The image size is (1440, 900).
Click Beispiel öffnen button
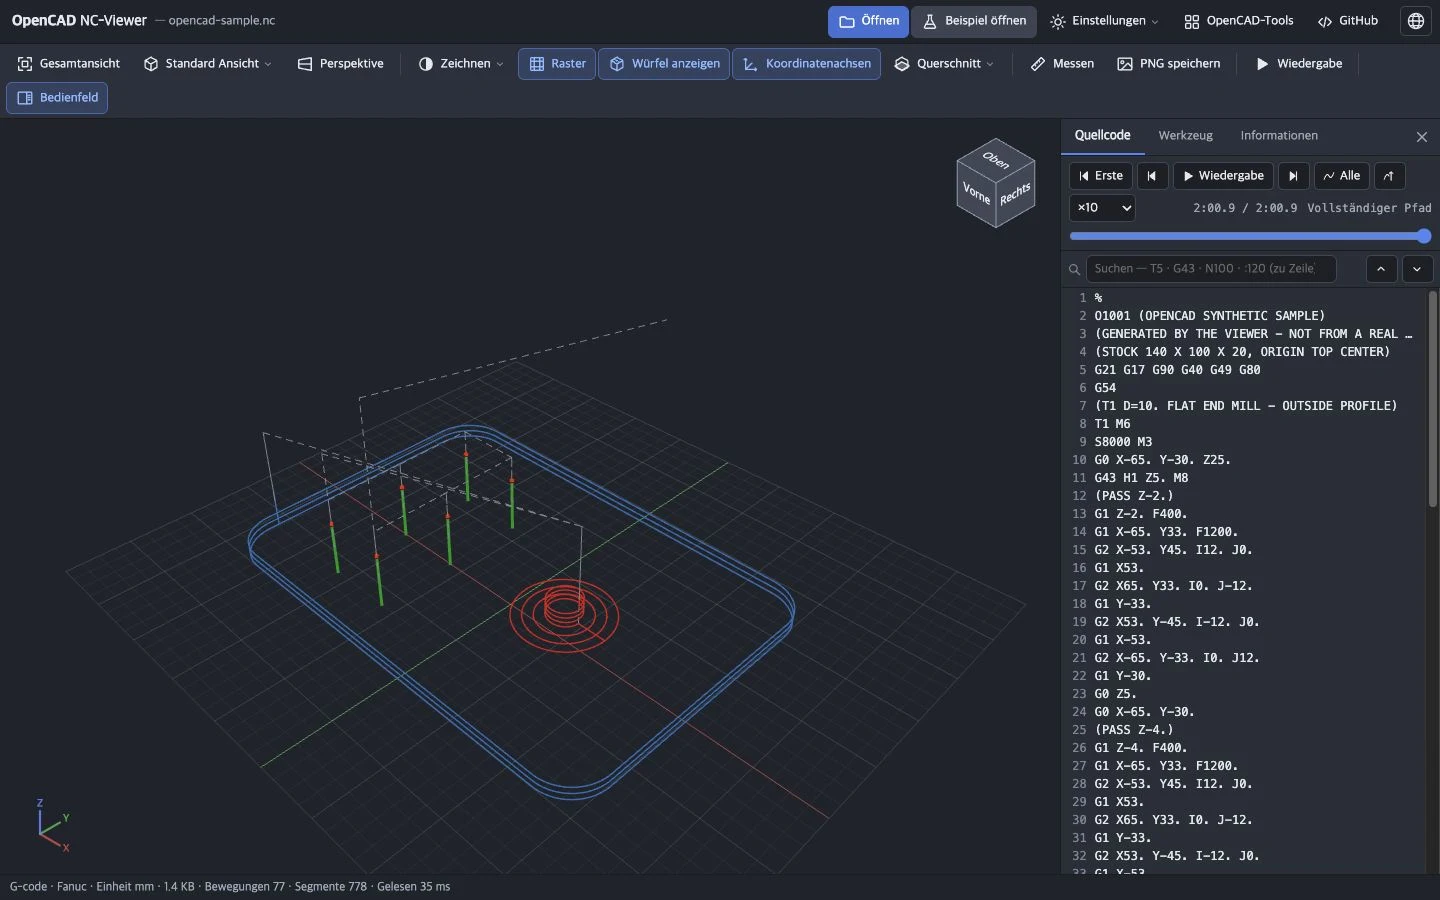(x=974, y=21)
